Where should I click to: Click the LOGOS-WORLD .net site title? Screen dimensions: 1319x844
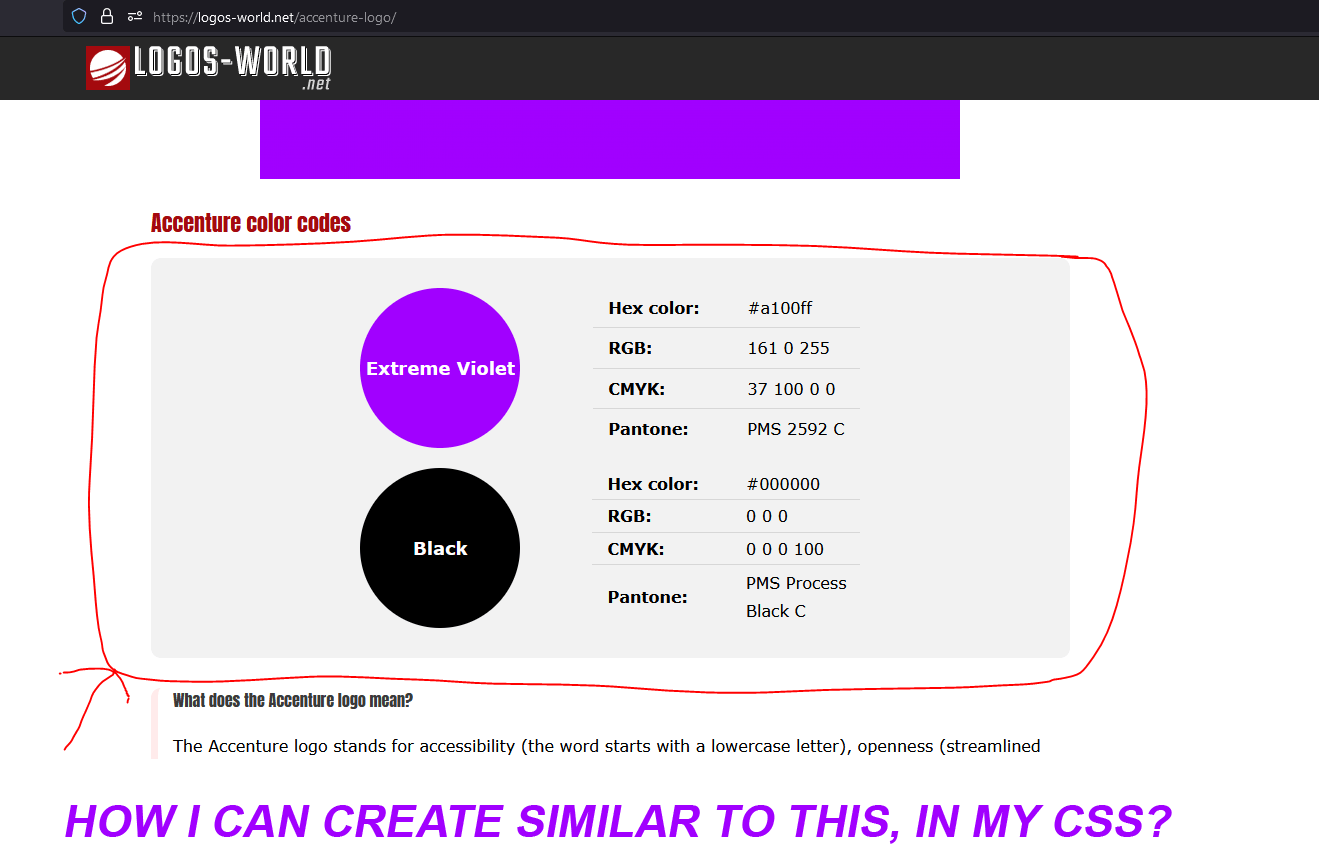pyautogui.click(x=232, y=68)
